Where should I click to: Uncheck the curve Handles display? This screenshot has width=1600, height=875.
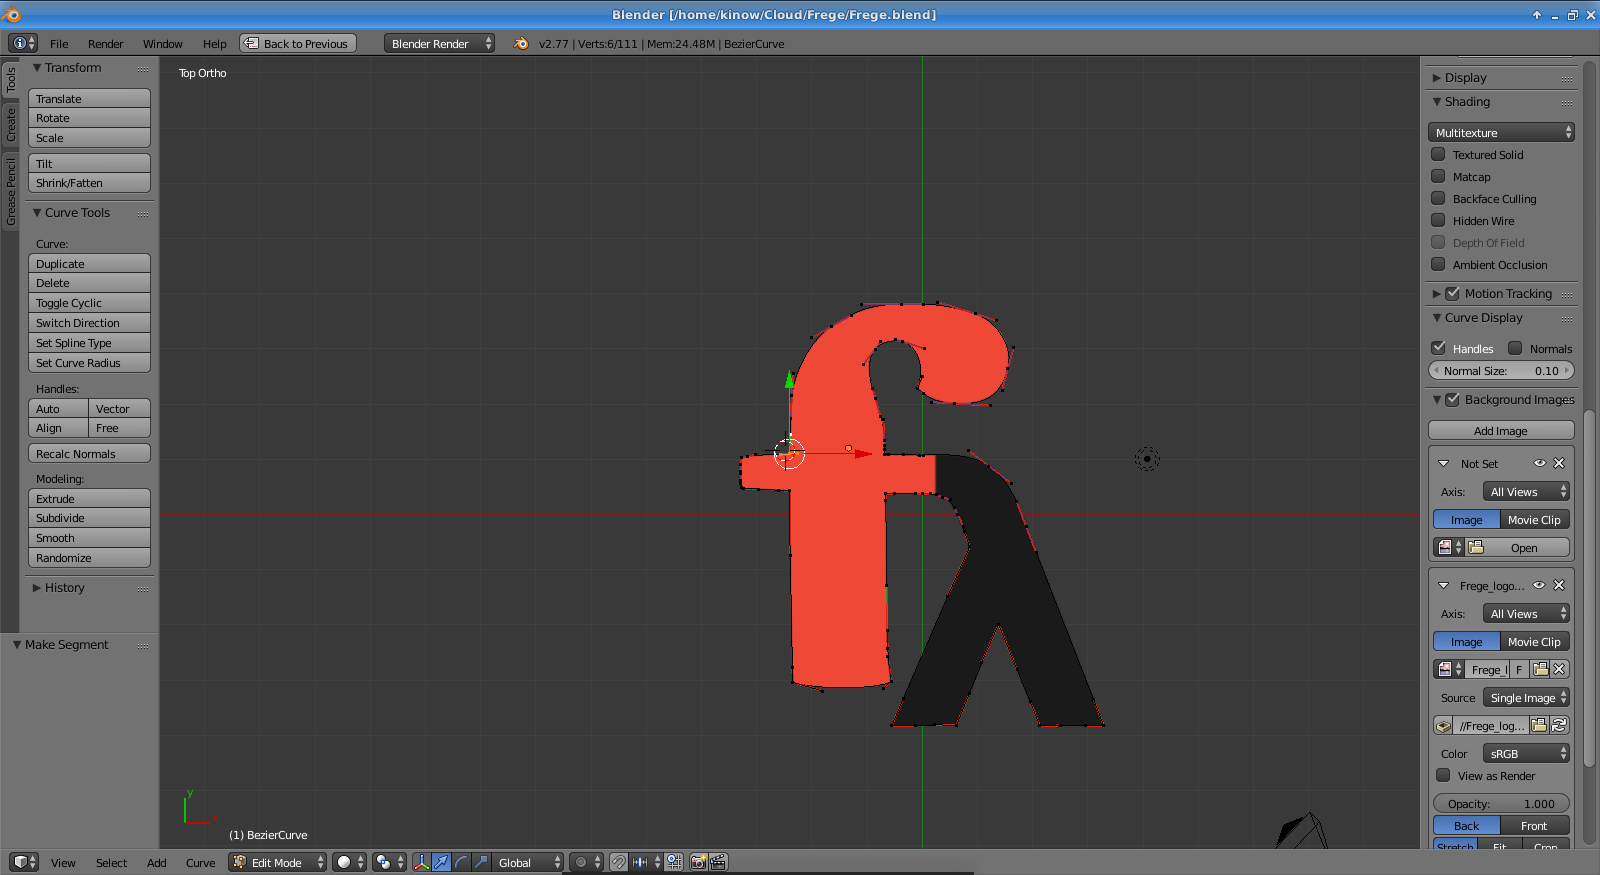[x=1438, y=348]
